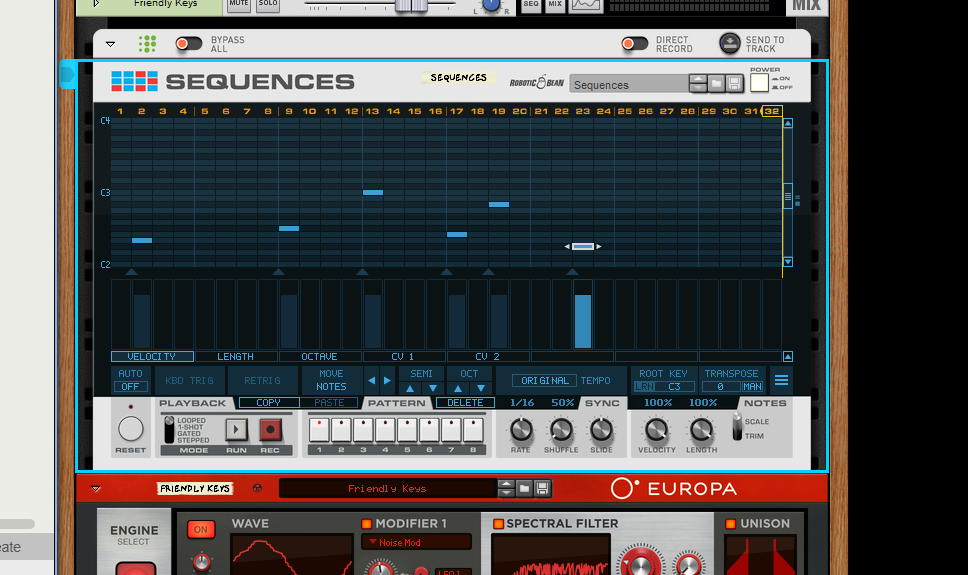Screen dimensions: 968x575
Task: Browse Europa patches with the folder icon
Action: tap(524, 489)
